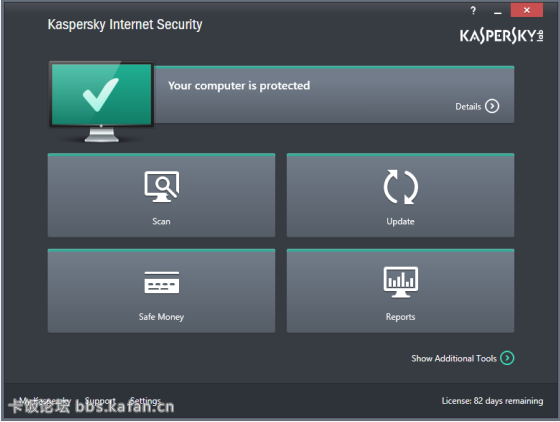Click the Show Additional Tools text
560x422 pixels.
(x=454, y=358)
